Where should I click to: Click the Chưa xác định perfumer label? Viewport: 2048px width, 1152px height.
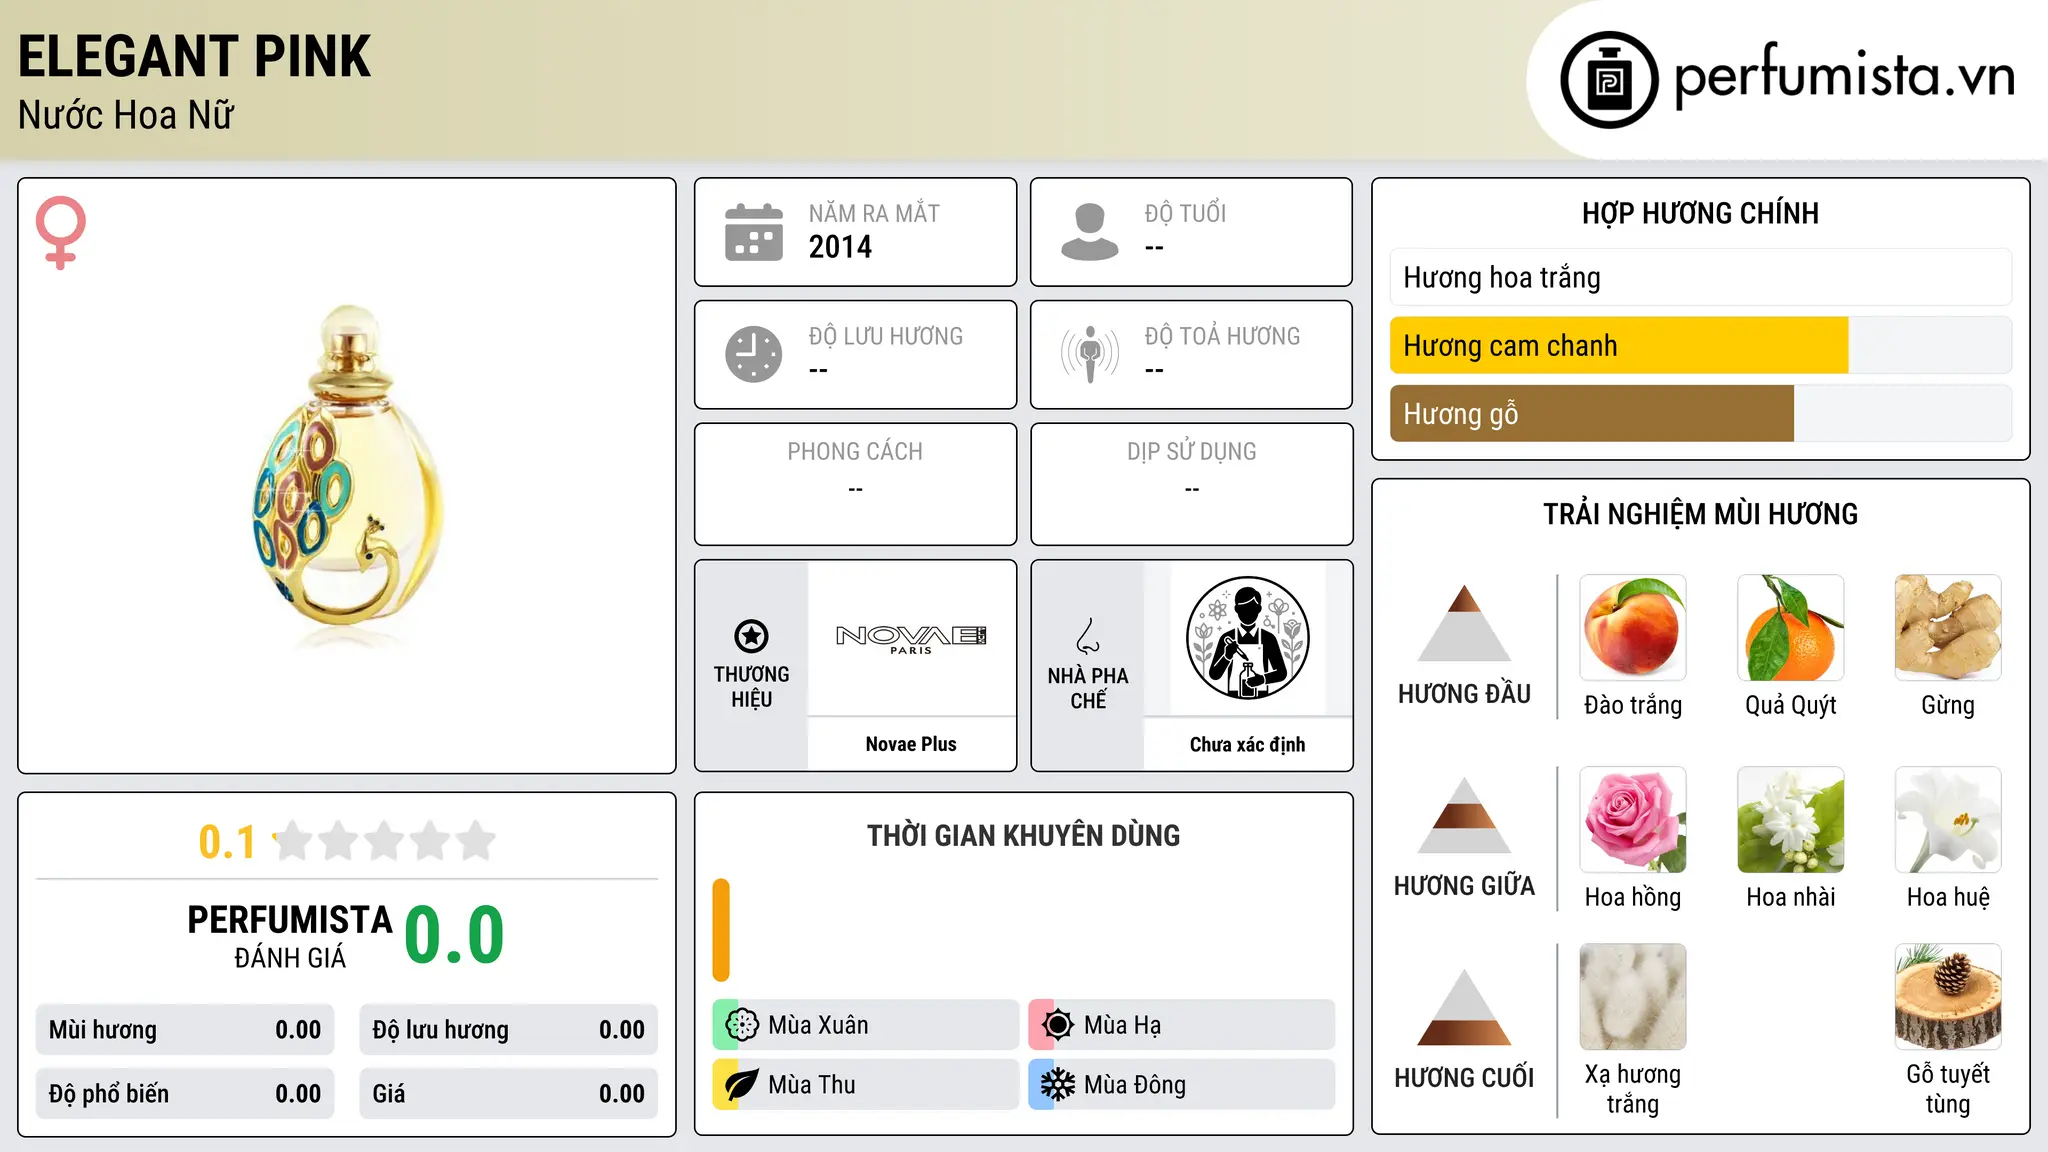1247,744
